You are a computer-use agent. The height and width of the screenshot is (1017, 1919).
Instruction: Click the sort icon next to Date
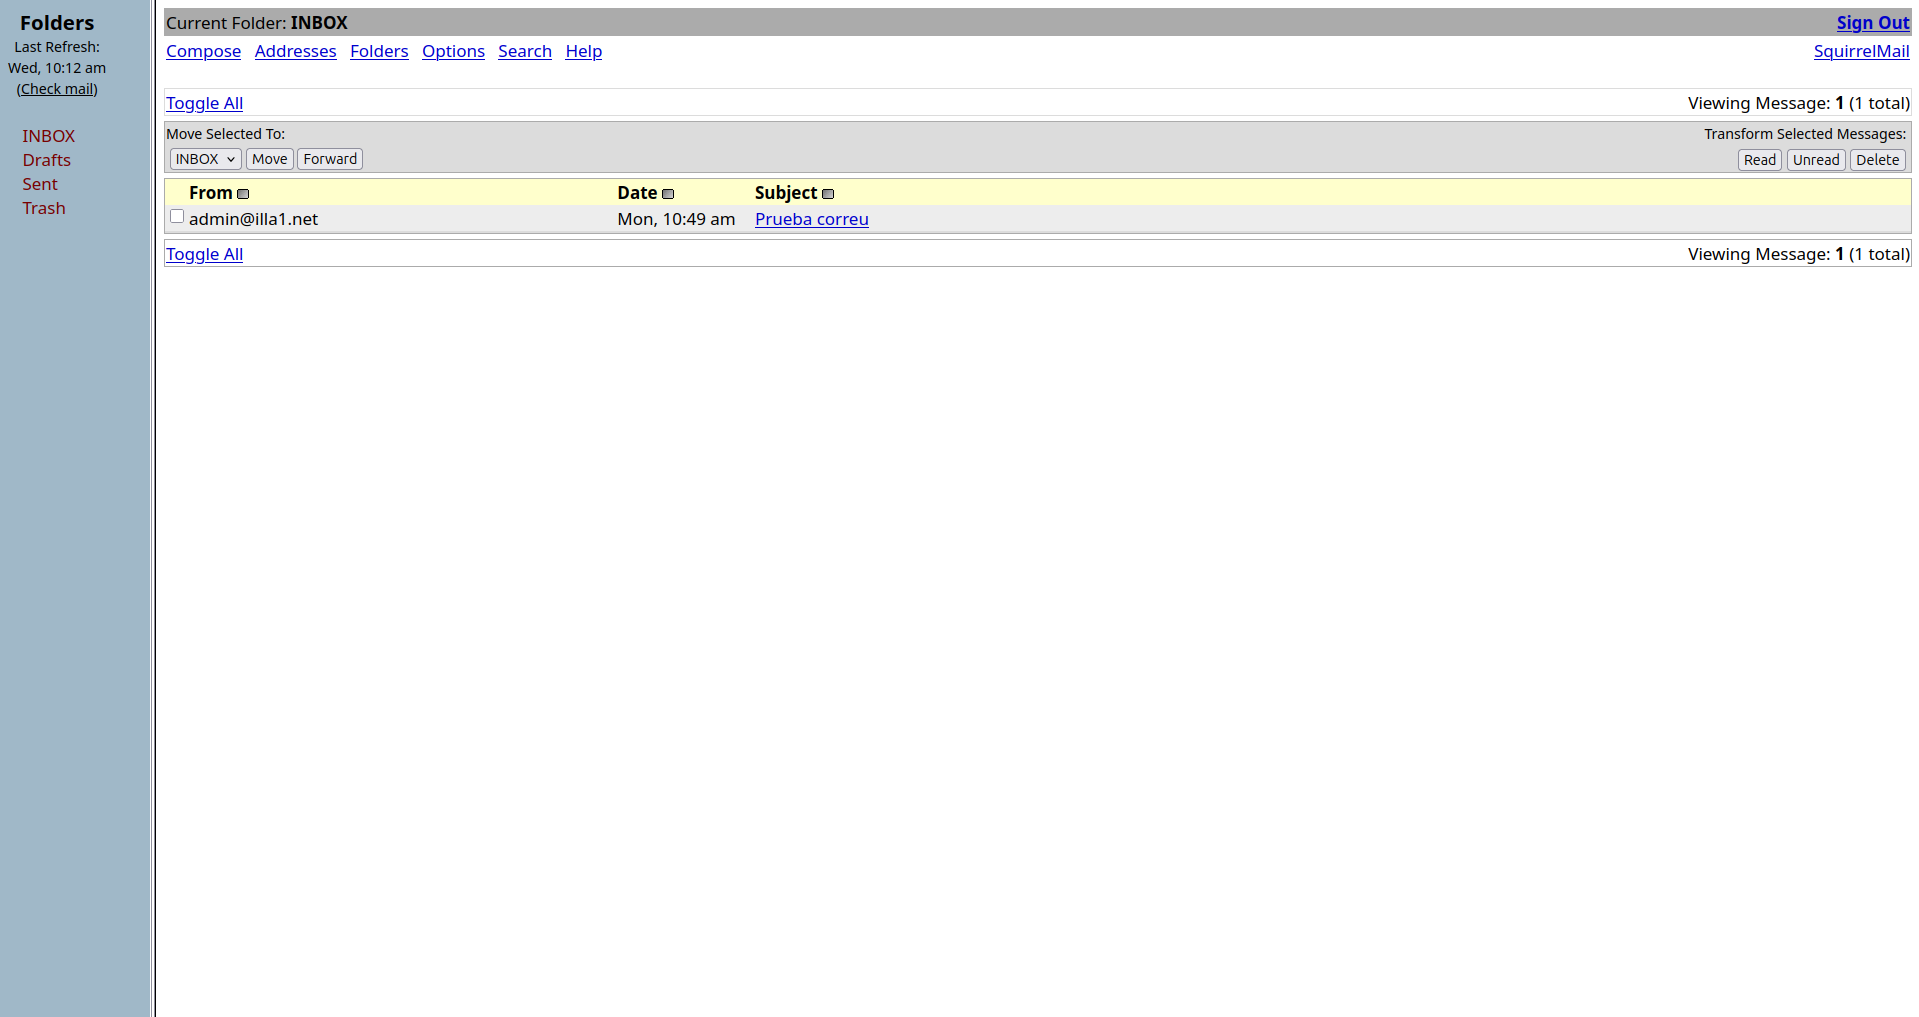click(x=668, y=194)
